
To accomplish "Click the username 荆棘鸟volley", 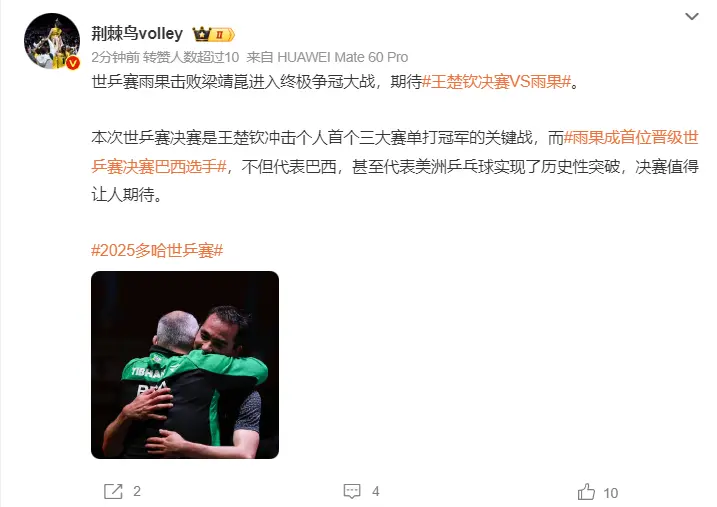I will pos(137,33).
